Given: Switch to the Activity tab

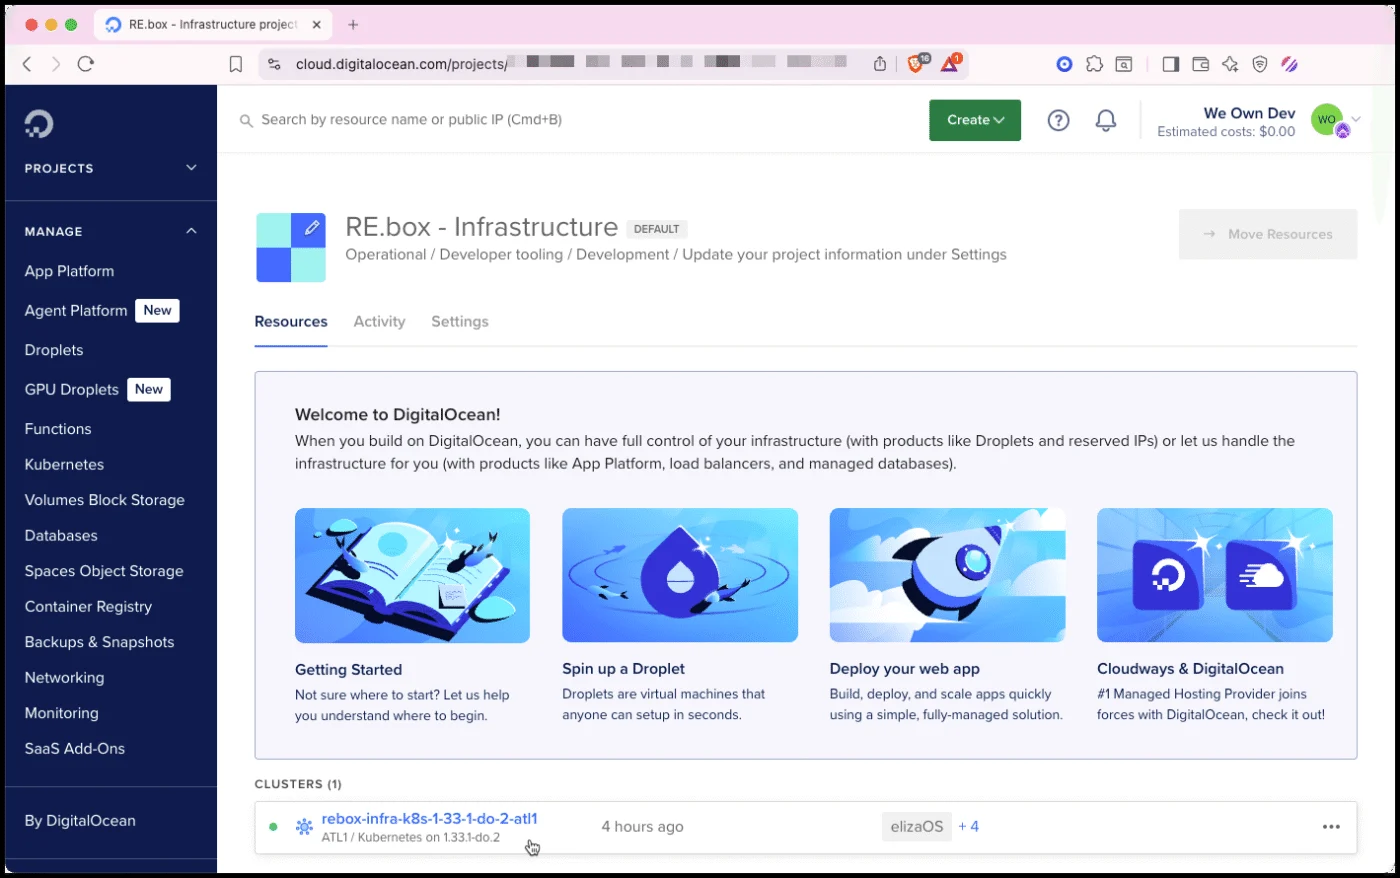Looking at the screenshot, I should [x=379, y=321].
